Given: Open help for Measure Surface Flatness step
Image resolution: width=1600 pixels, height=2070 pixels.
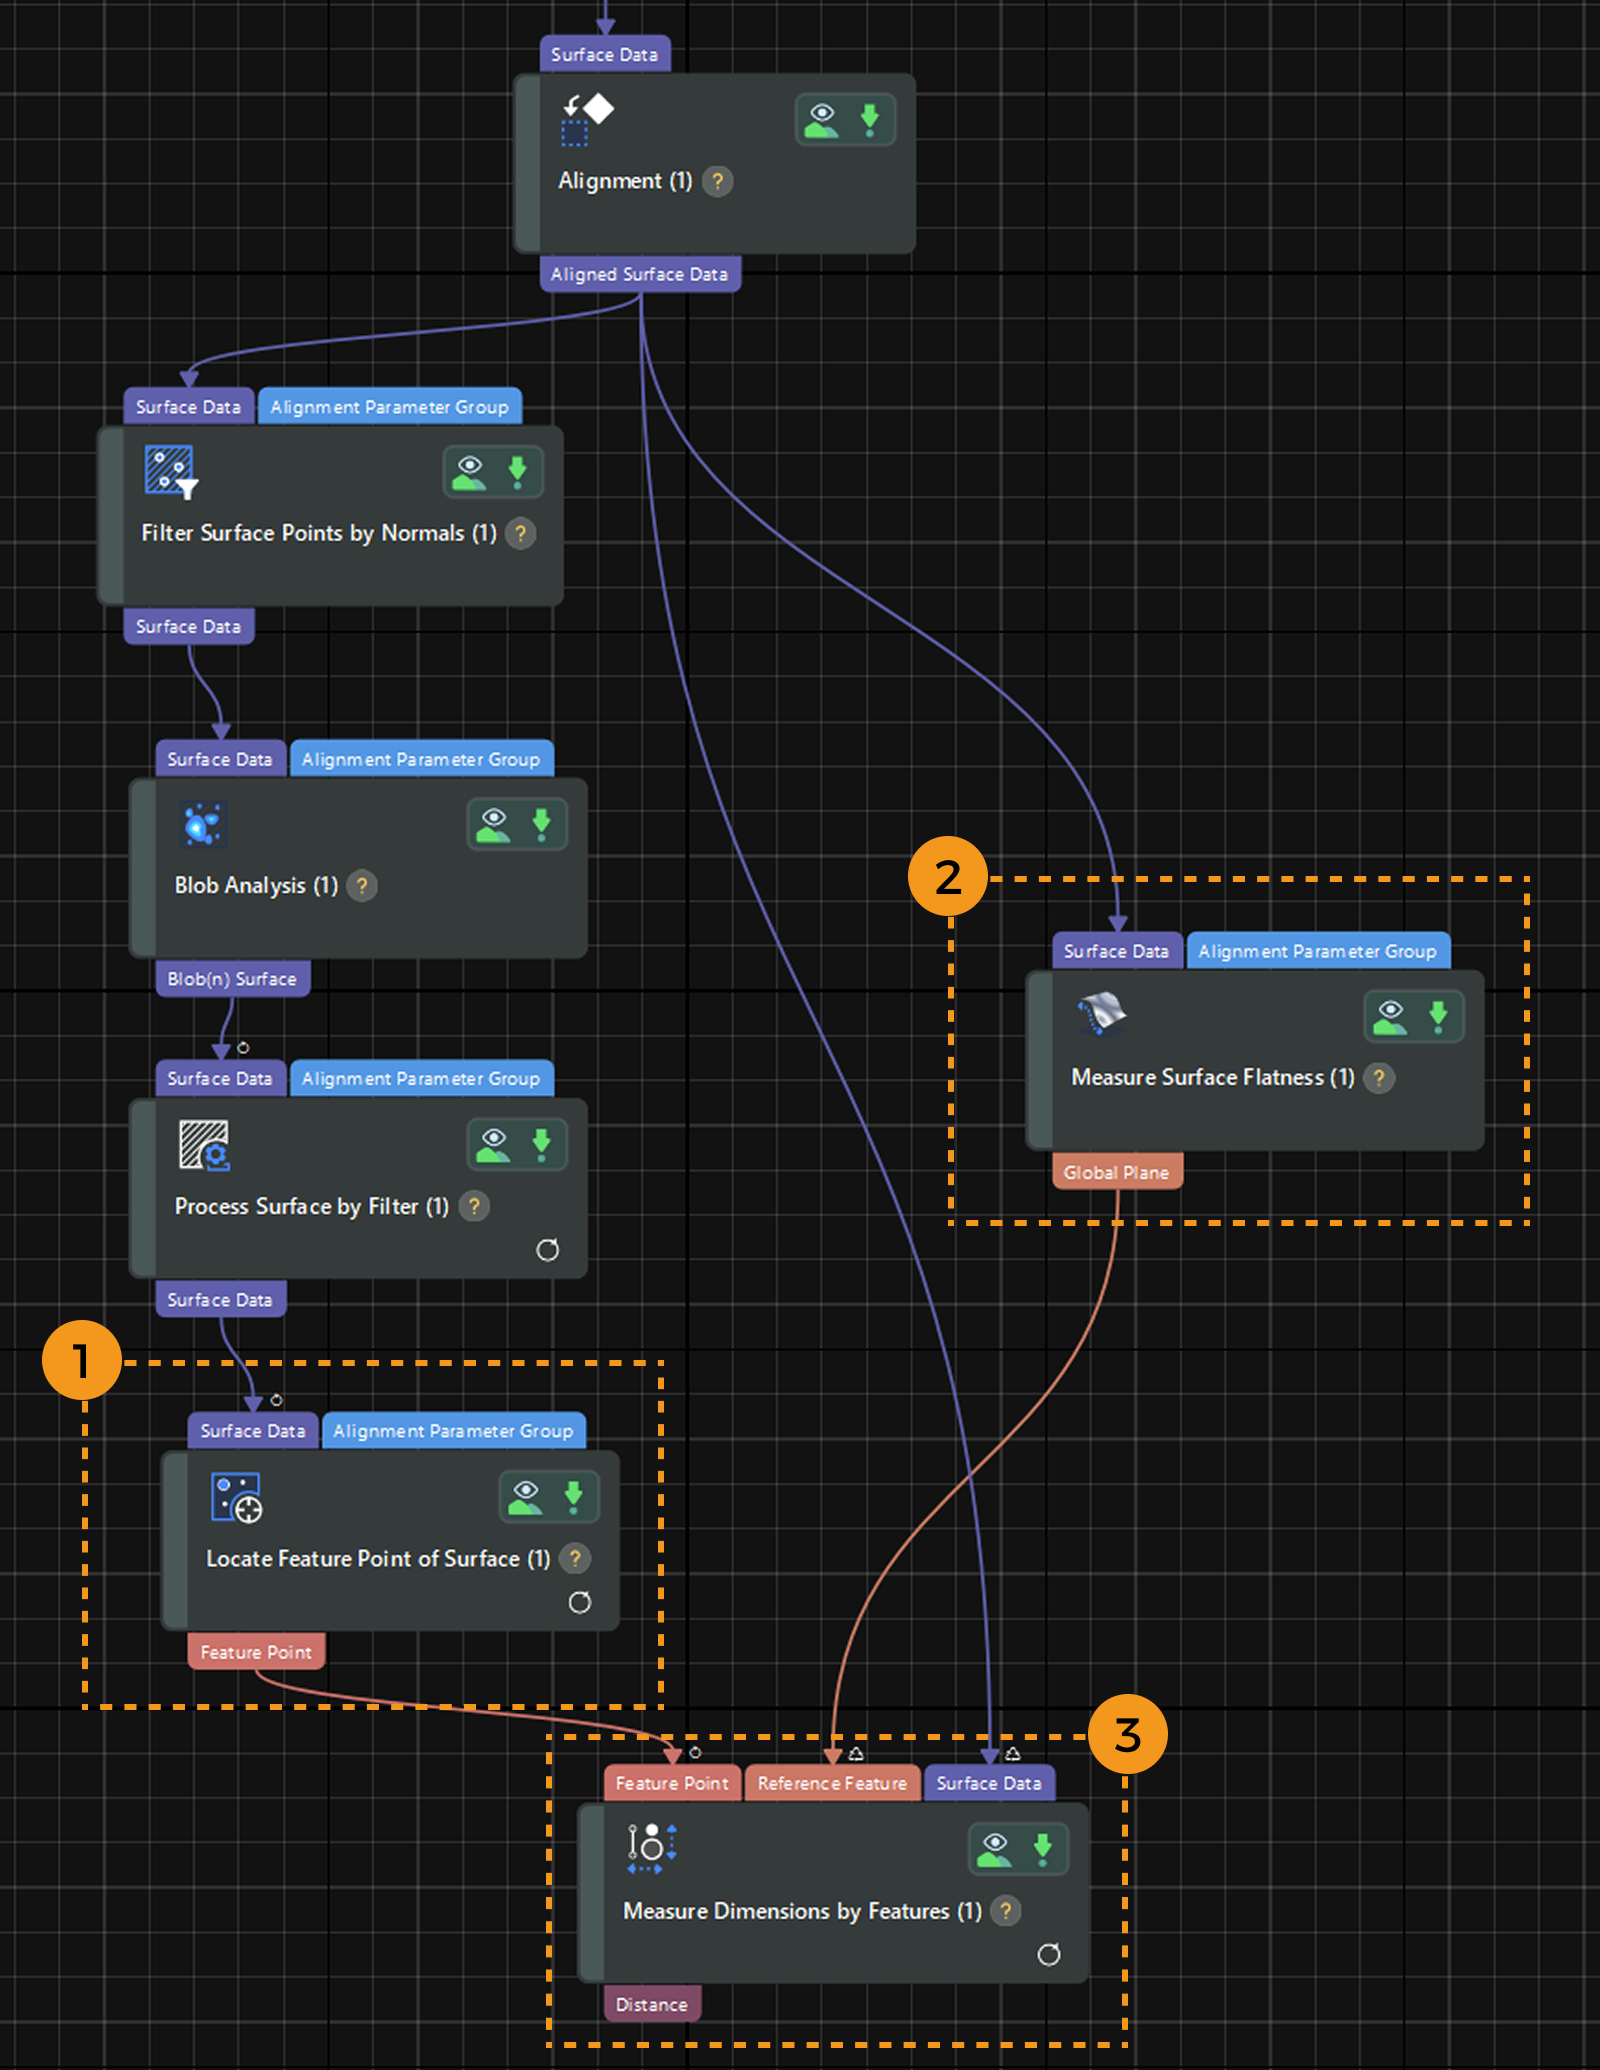Looking at the screenshot, I should tap(1379, 1077).
